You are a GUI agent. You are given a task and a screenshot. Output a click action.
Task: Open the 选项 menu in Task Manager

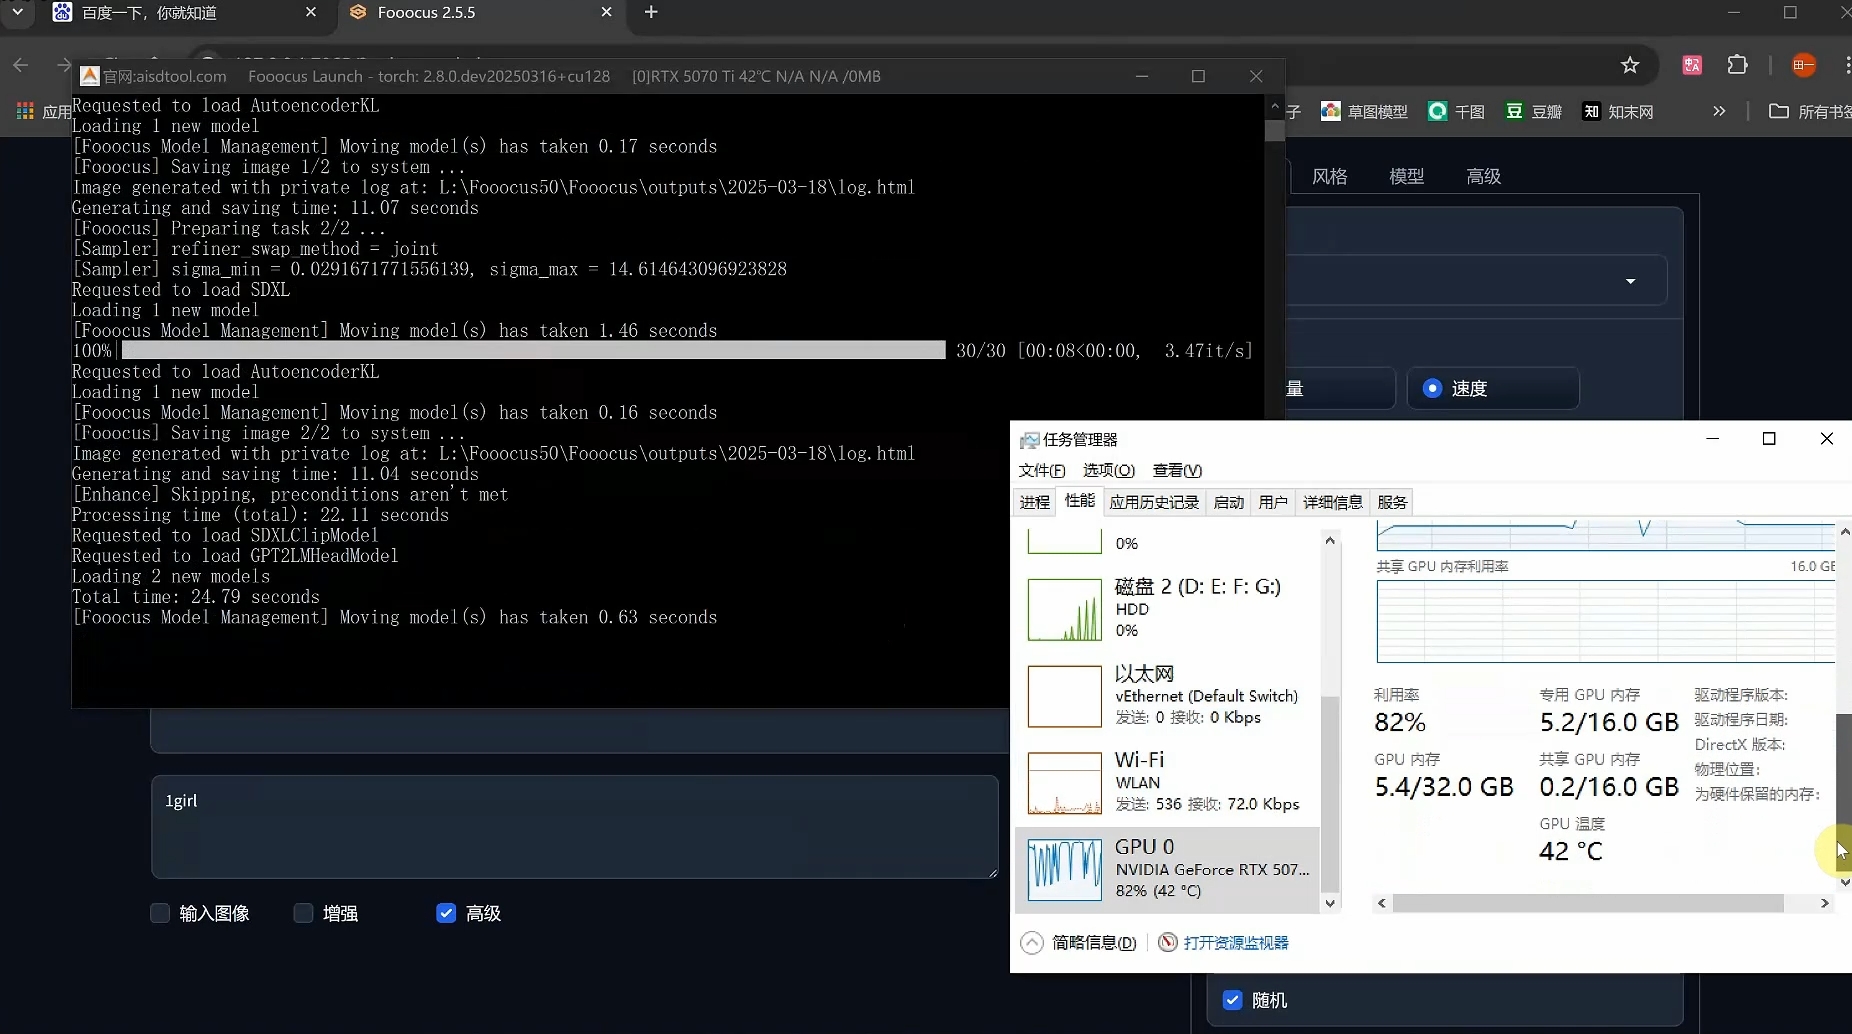[x=1108, y=470]
